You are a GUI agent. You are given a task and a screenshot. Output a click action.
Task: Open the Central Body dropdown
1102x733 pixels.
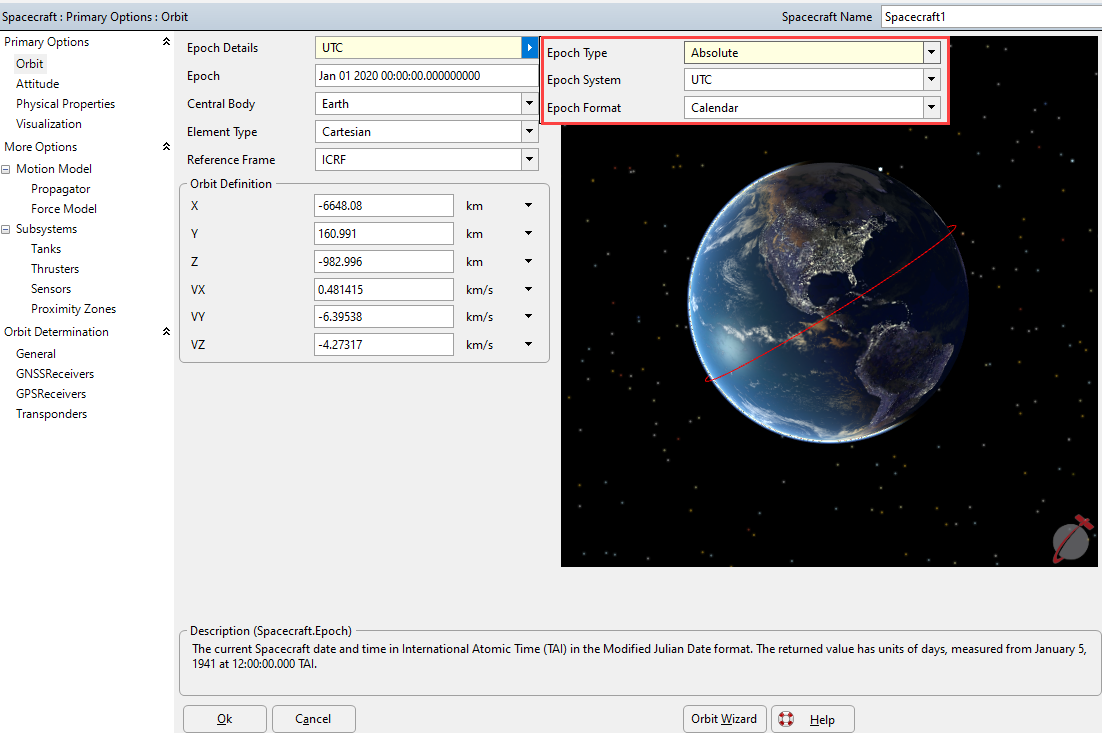tap(530, 103)
